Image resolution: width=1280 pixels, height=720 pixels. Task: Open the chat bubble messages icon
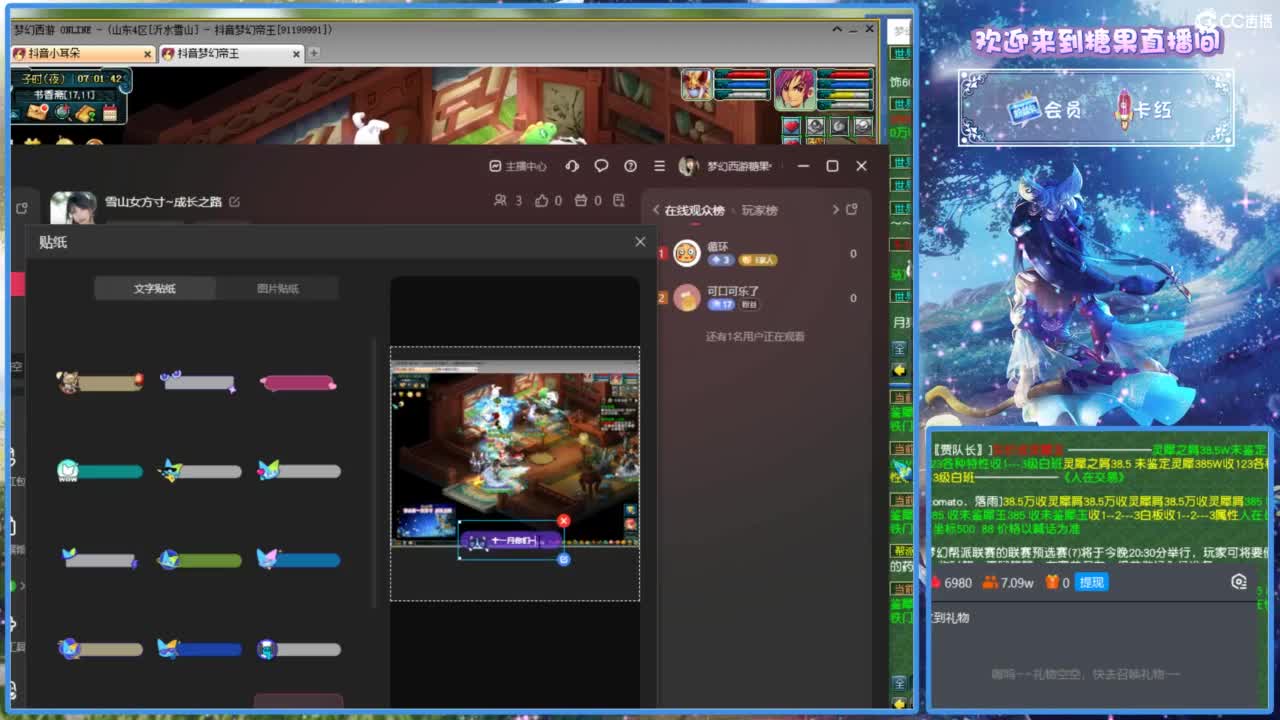tap(601, 166)
